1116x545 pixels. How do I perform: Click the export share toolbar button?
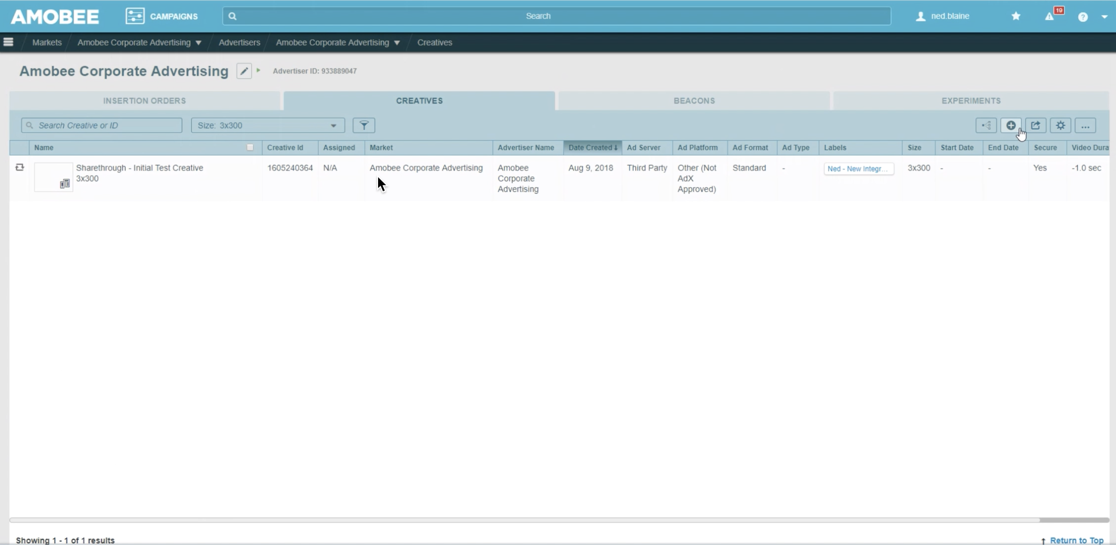[x=1036, y=125]
